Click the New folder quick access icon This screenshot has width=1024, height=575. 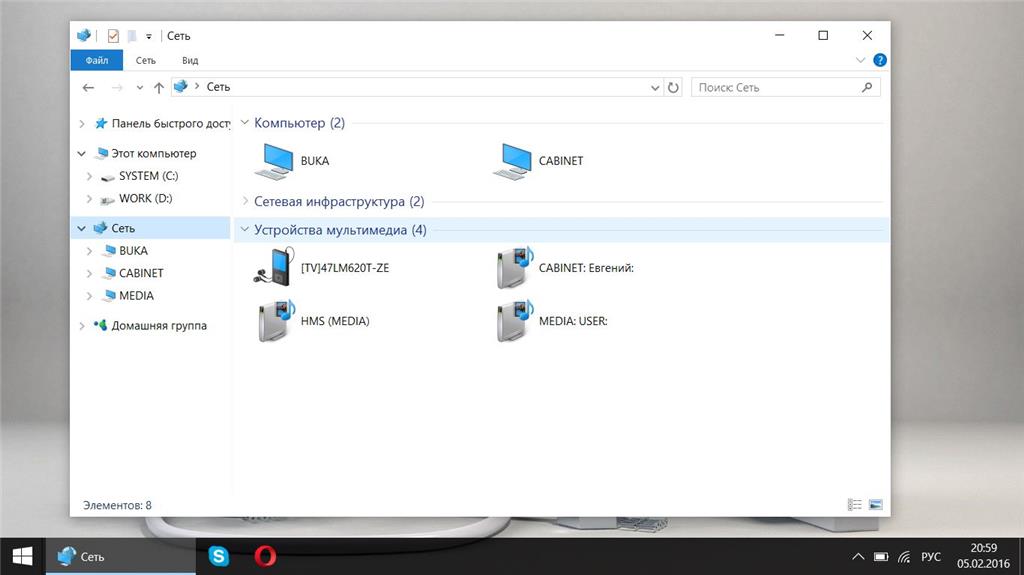pos(132,36)
